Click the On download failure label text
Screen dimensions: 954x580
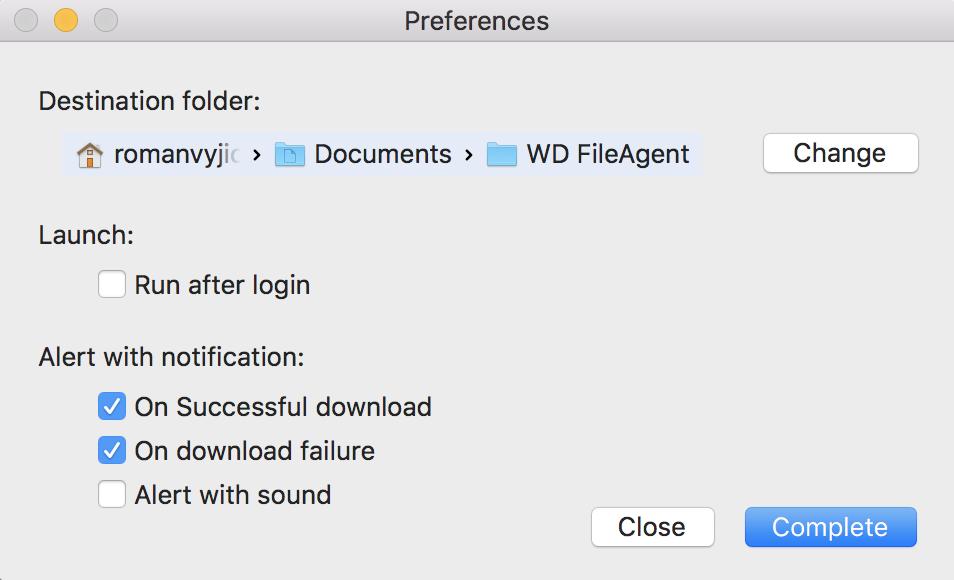pos(254,451)
